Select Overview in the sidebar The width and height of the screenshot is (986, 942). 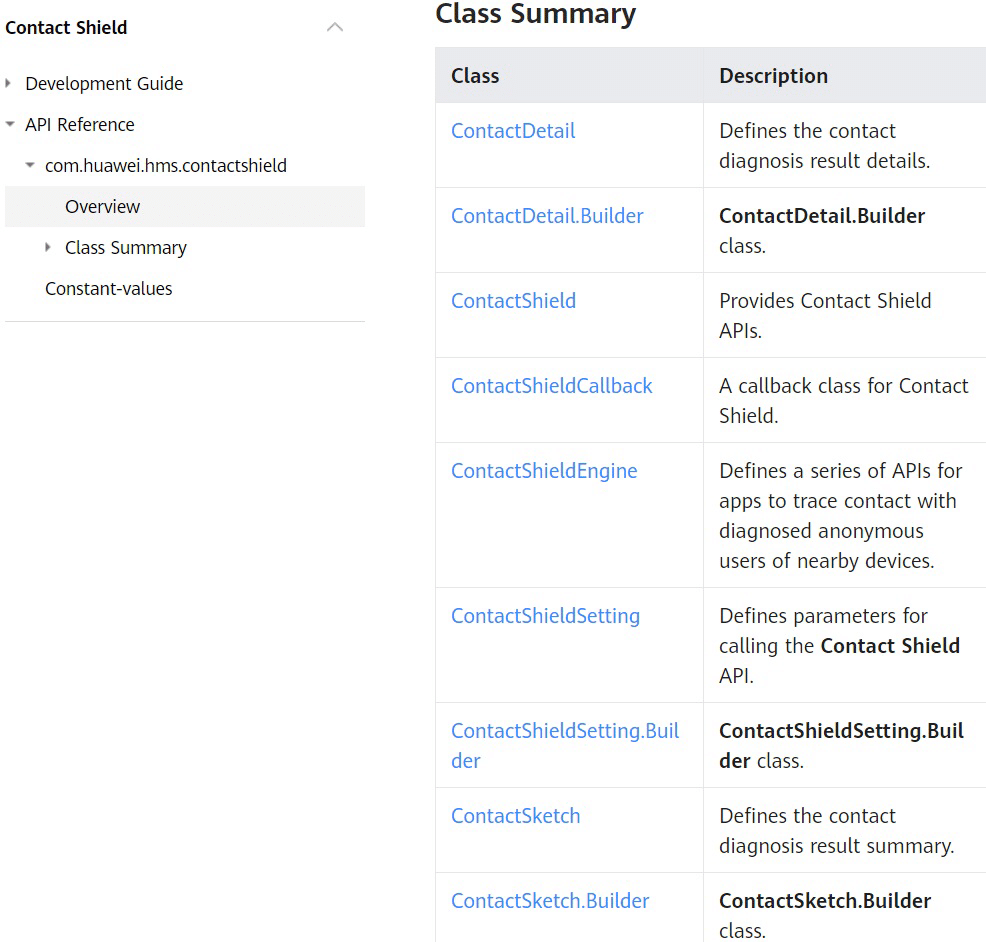[x=102, y=207]
